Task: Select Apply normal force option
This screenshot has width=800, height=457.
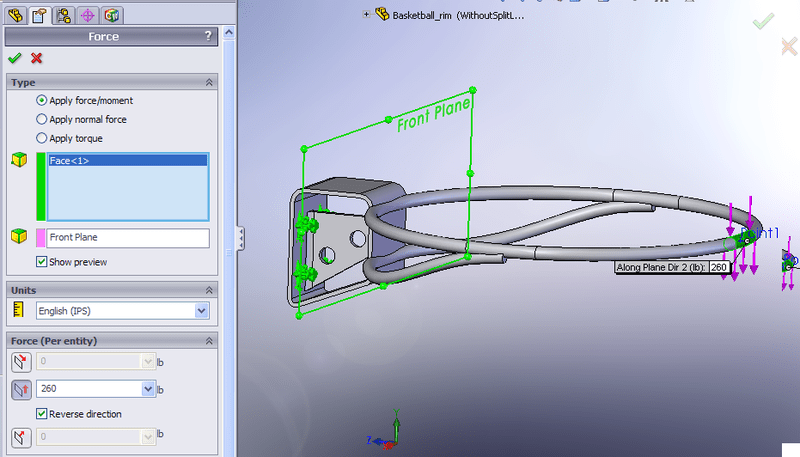Action: [42, 120]
